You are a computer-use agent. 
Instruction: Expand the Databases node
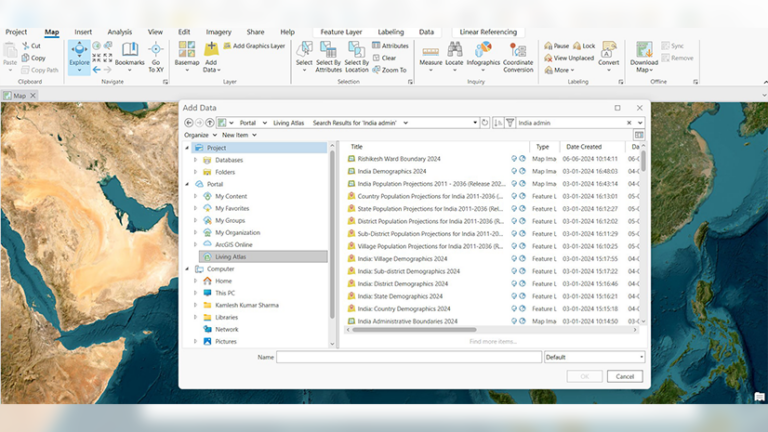point(195,160)
